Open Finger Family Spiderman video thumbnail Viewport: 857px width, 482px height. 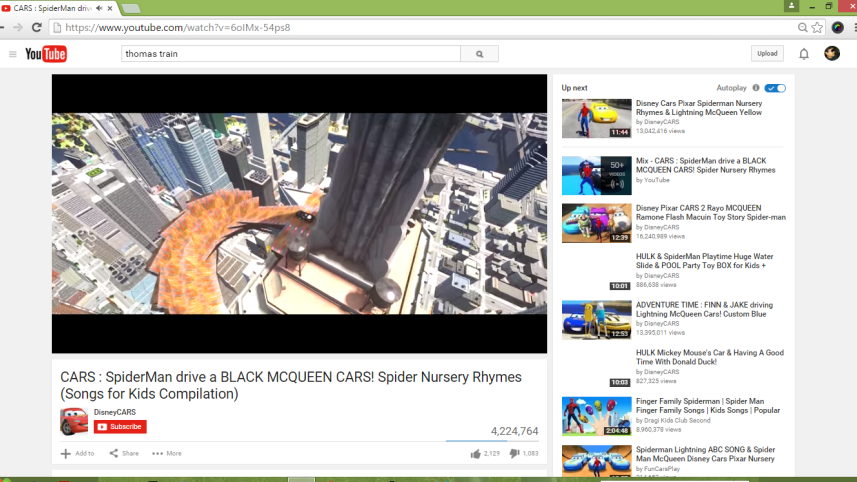[596, 416]
